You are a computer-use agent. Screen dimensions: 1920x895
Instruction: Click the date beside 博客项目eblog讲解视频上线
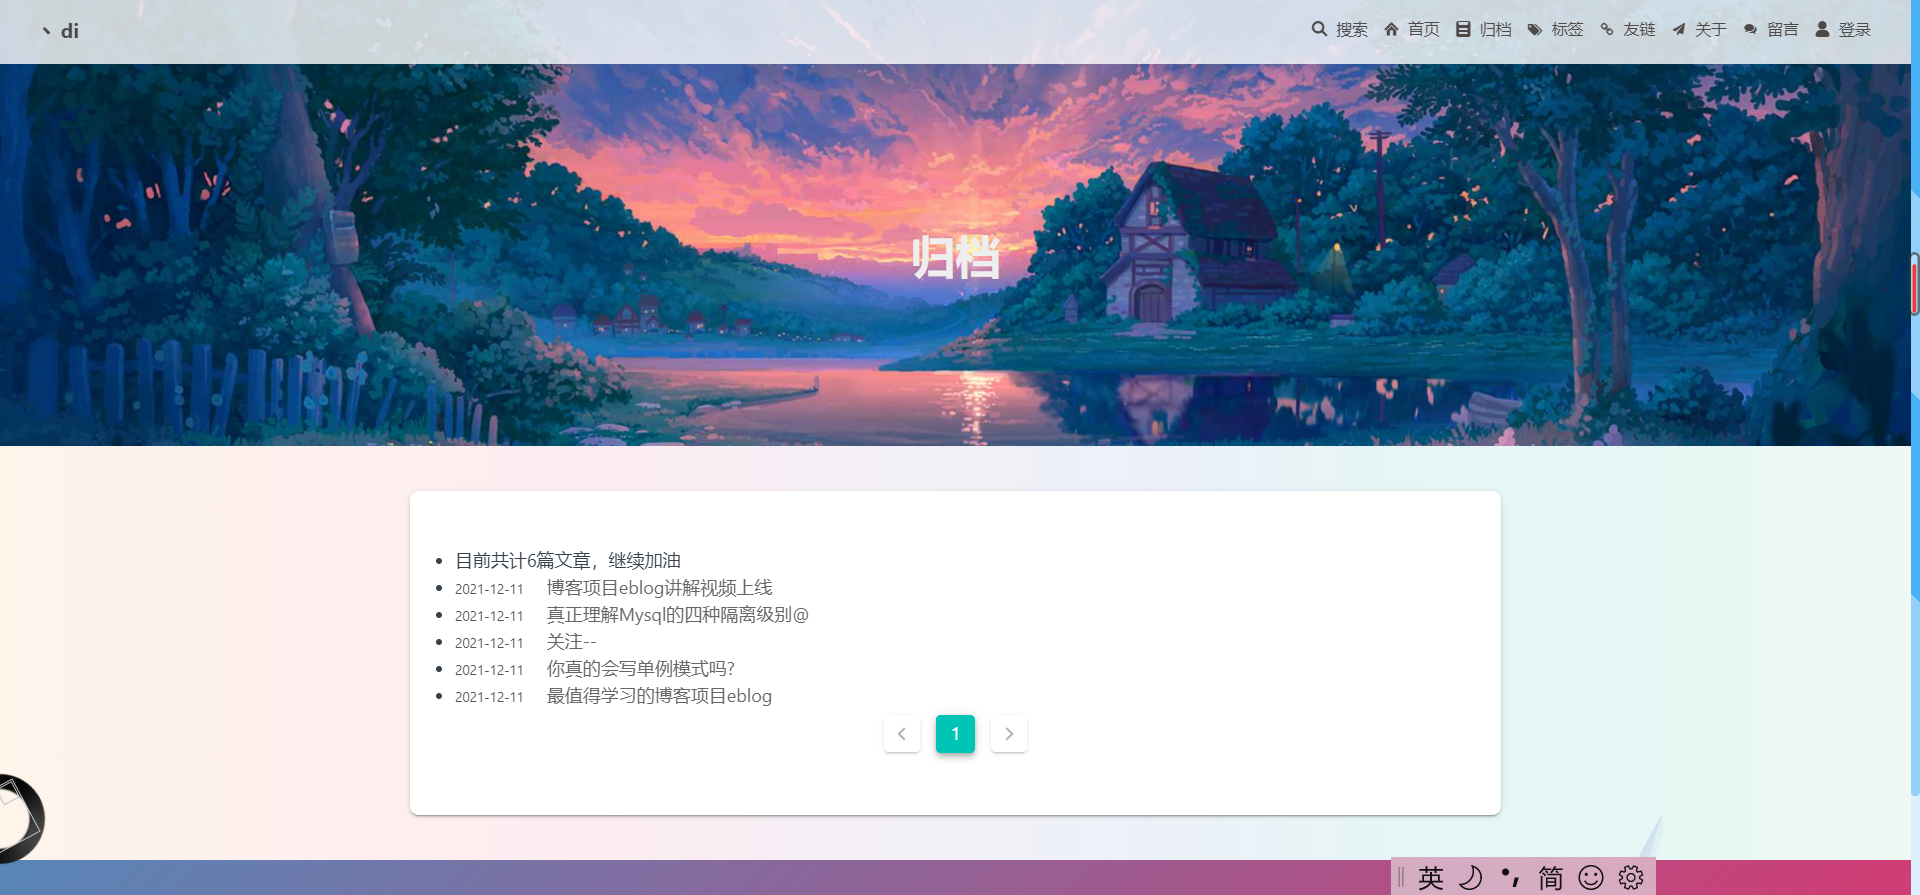[489, 589]
